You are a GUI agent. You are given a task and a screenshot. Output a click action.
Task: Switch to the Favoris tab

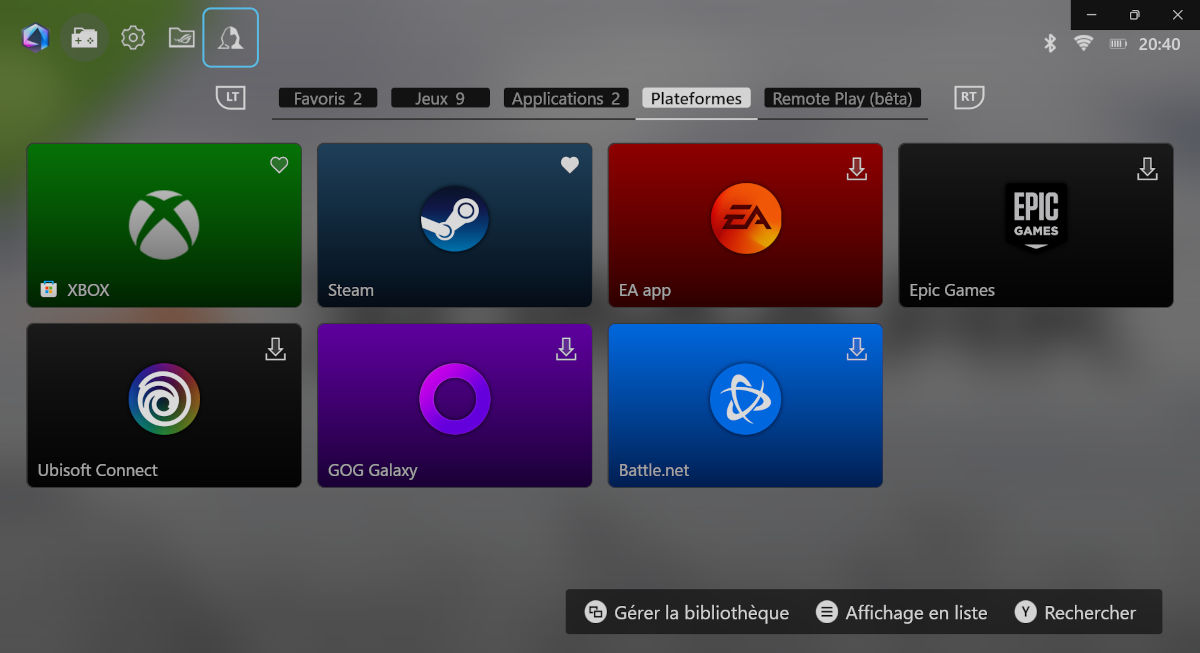[328, 98]
